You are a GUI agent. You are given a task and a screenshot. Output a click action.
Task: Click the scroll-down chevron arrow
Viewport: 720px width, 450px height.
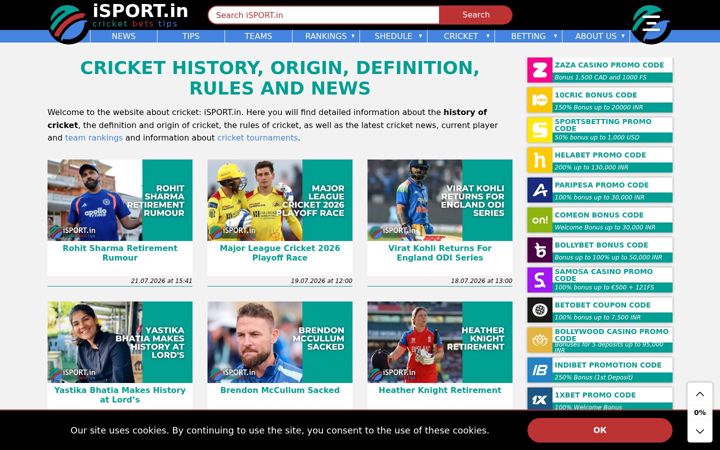point(700,431)
